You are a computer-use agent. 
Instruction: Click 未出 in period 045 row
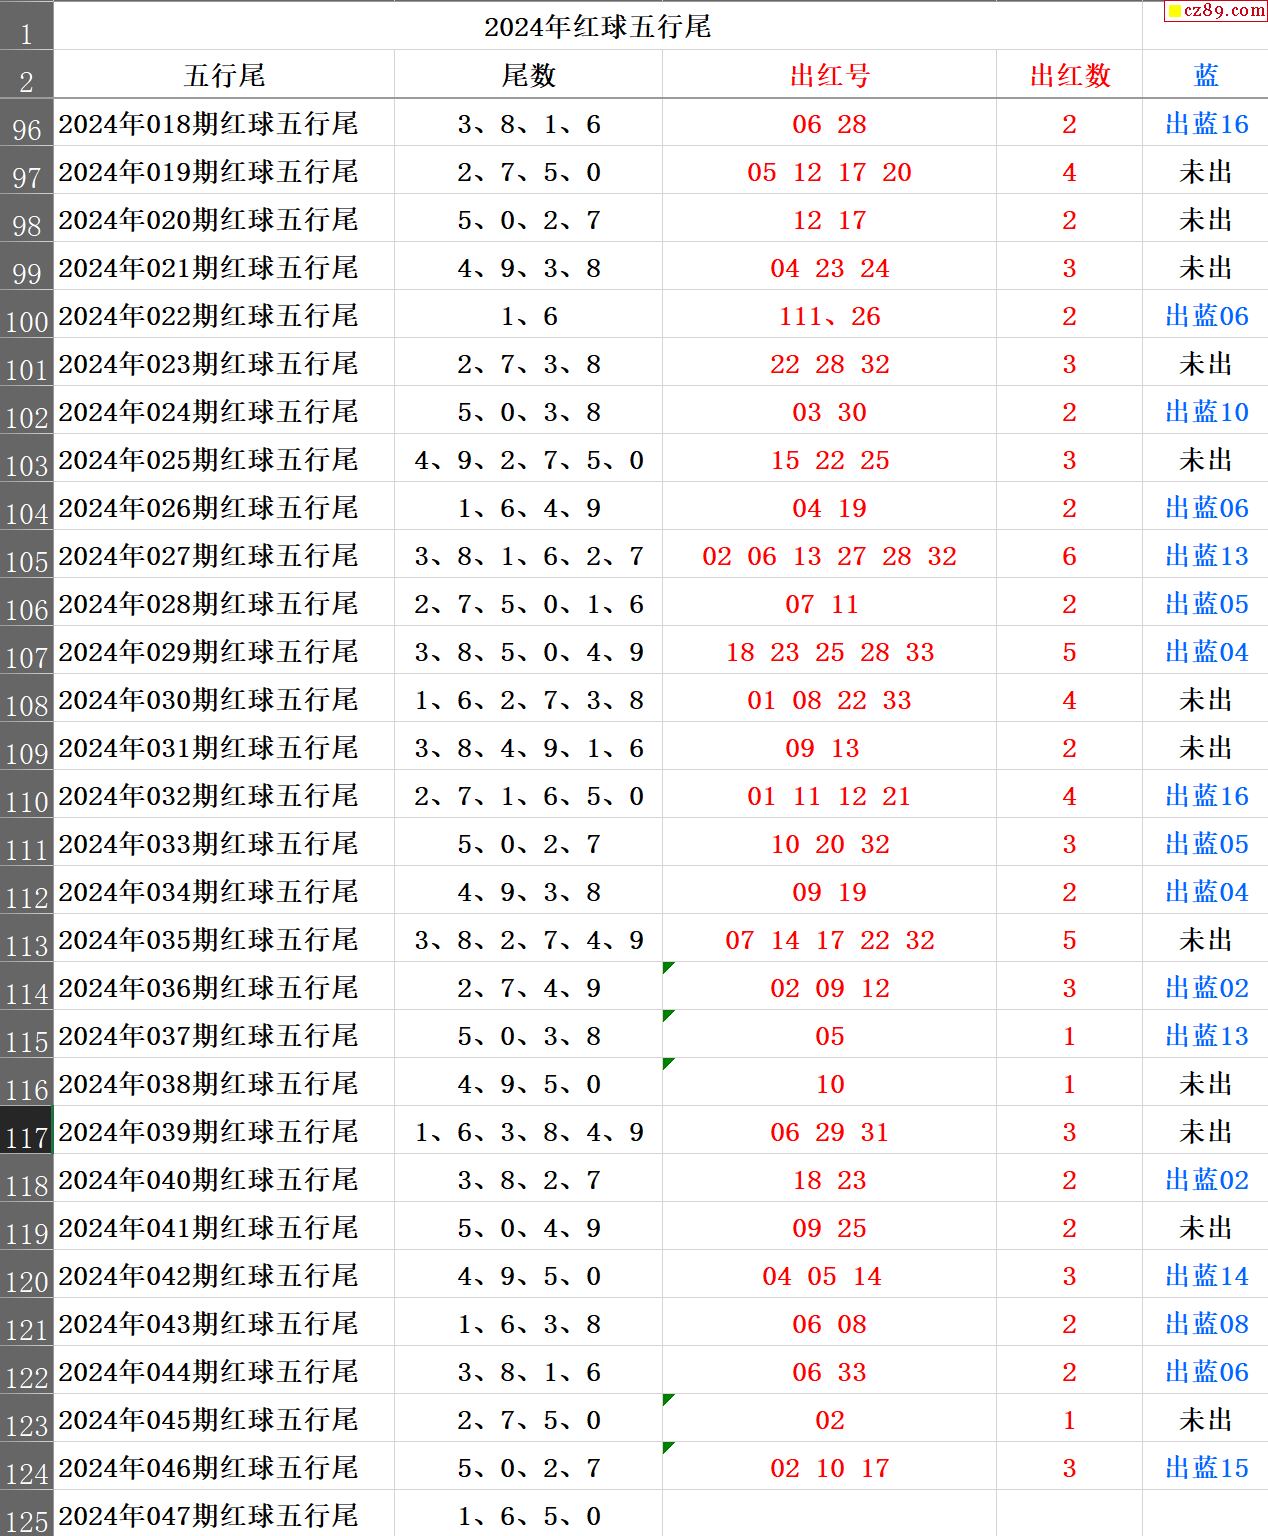coord(1206,1420)
